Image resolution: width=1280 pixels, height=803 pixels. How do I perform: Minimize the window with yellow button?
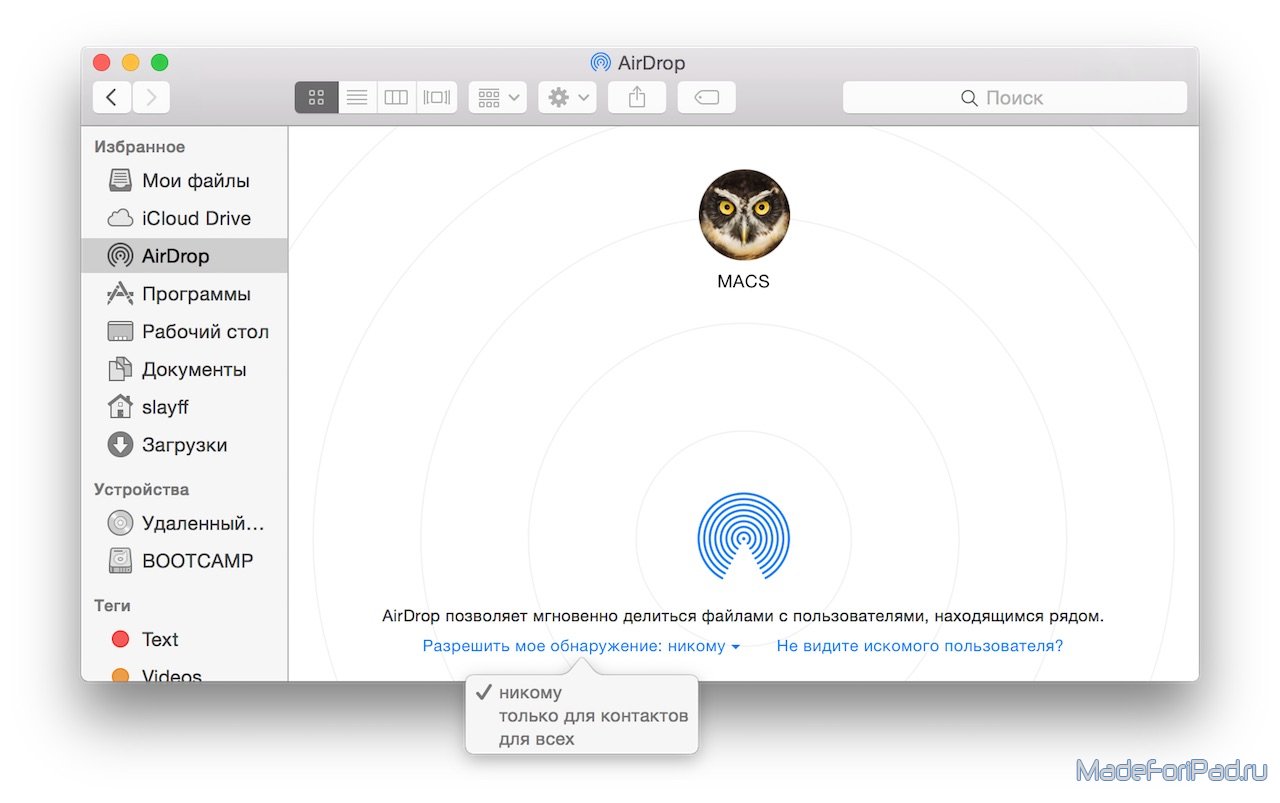coord(130,62)
